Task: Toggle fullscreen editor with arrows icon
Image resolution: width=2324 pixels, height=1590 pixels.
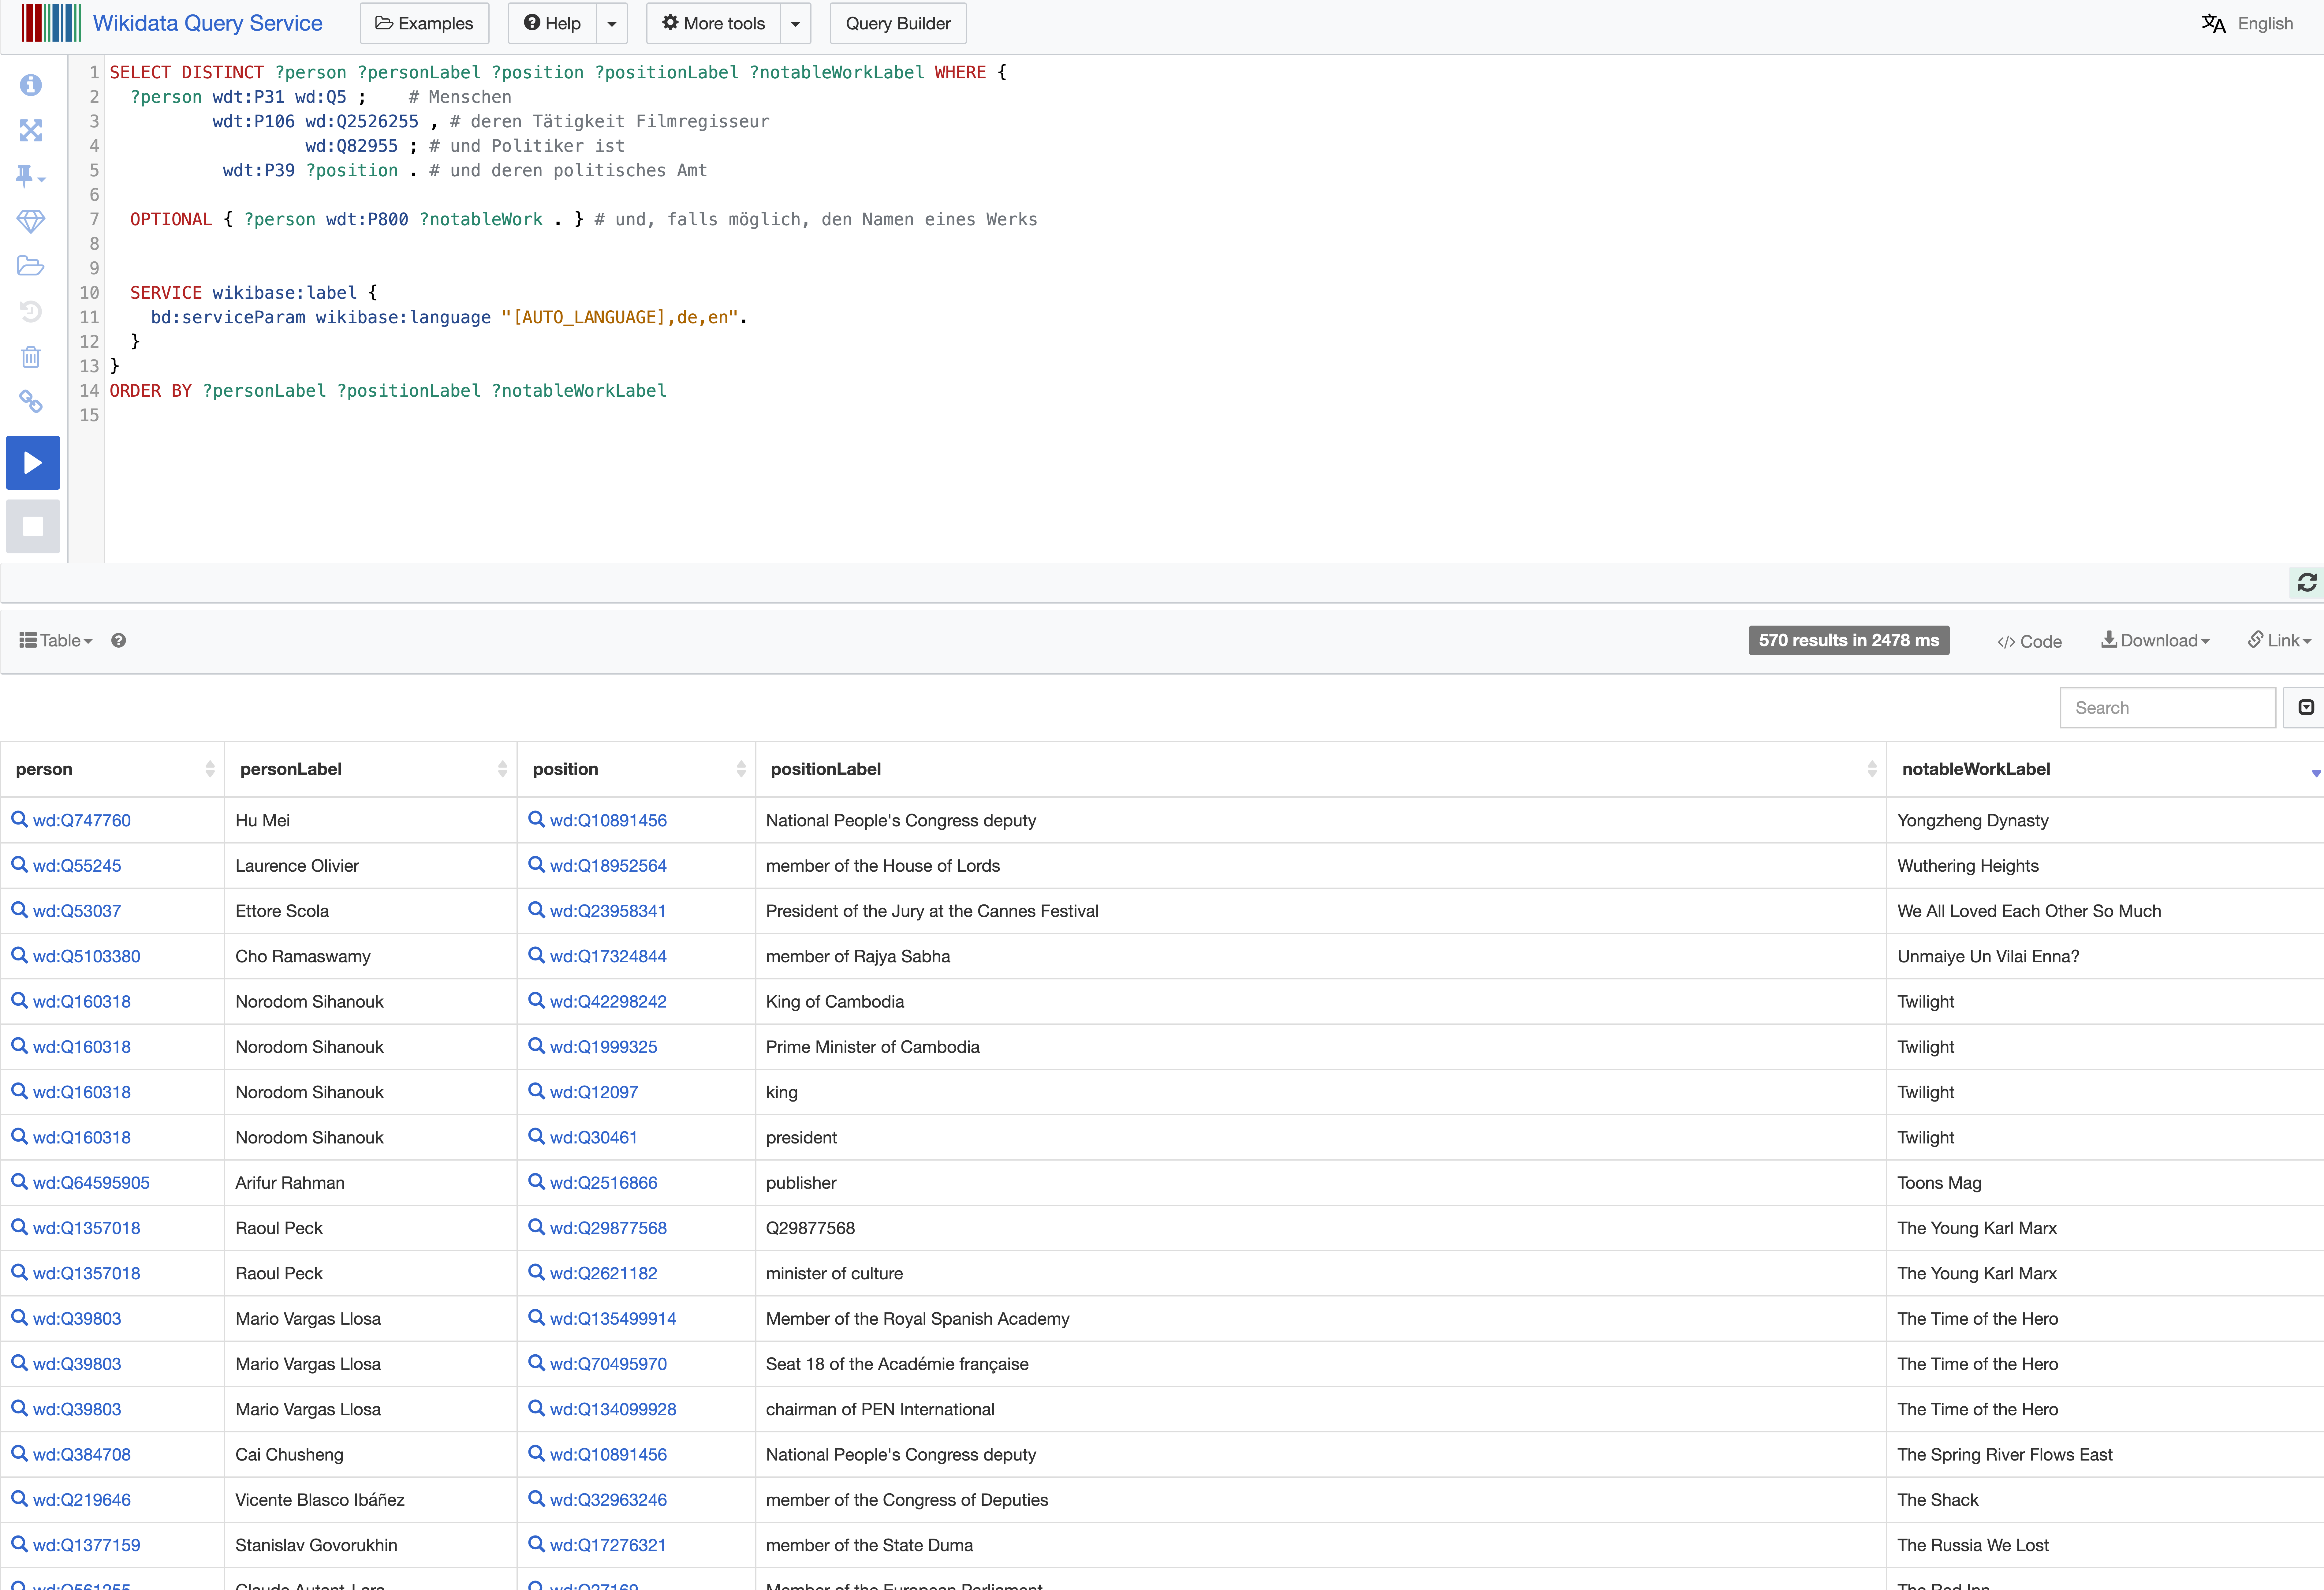Action: (31, 130)
